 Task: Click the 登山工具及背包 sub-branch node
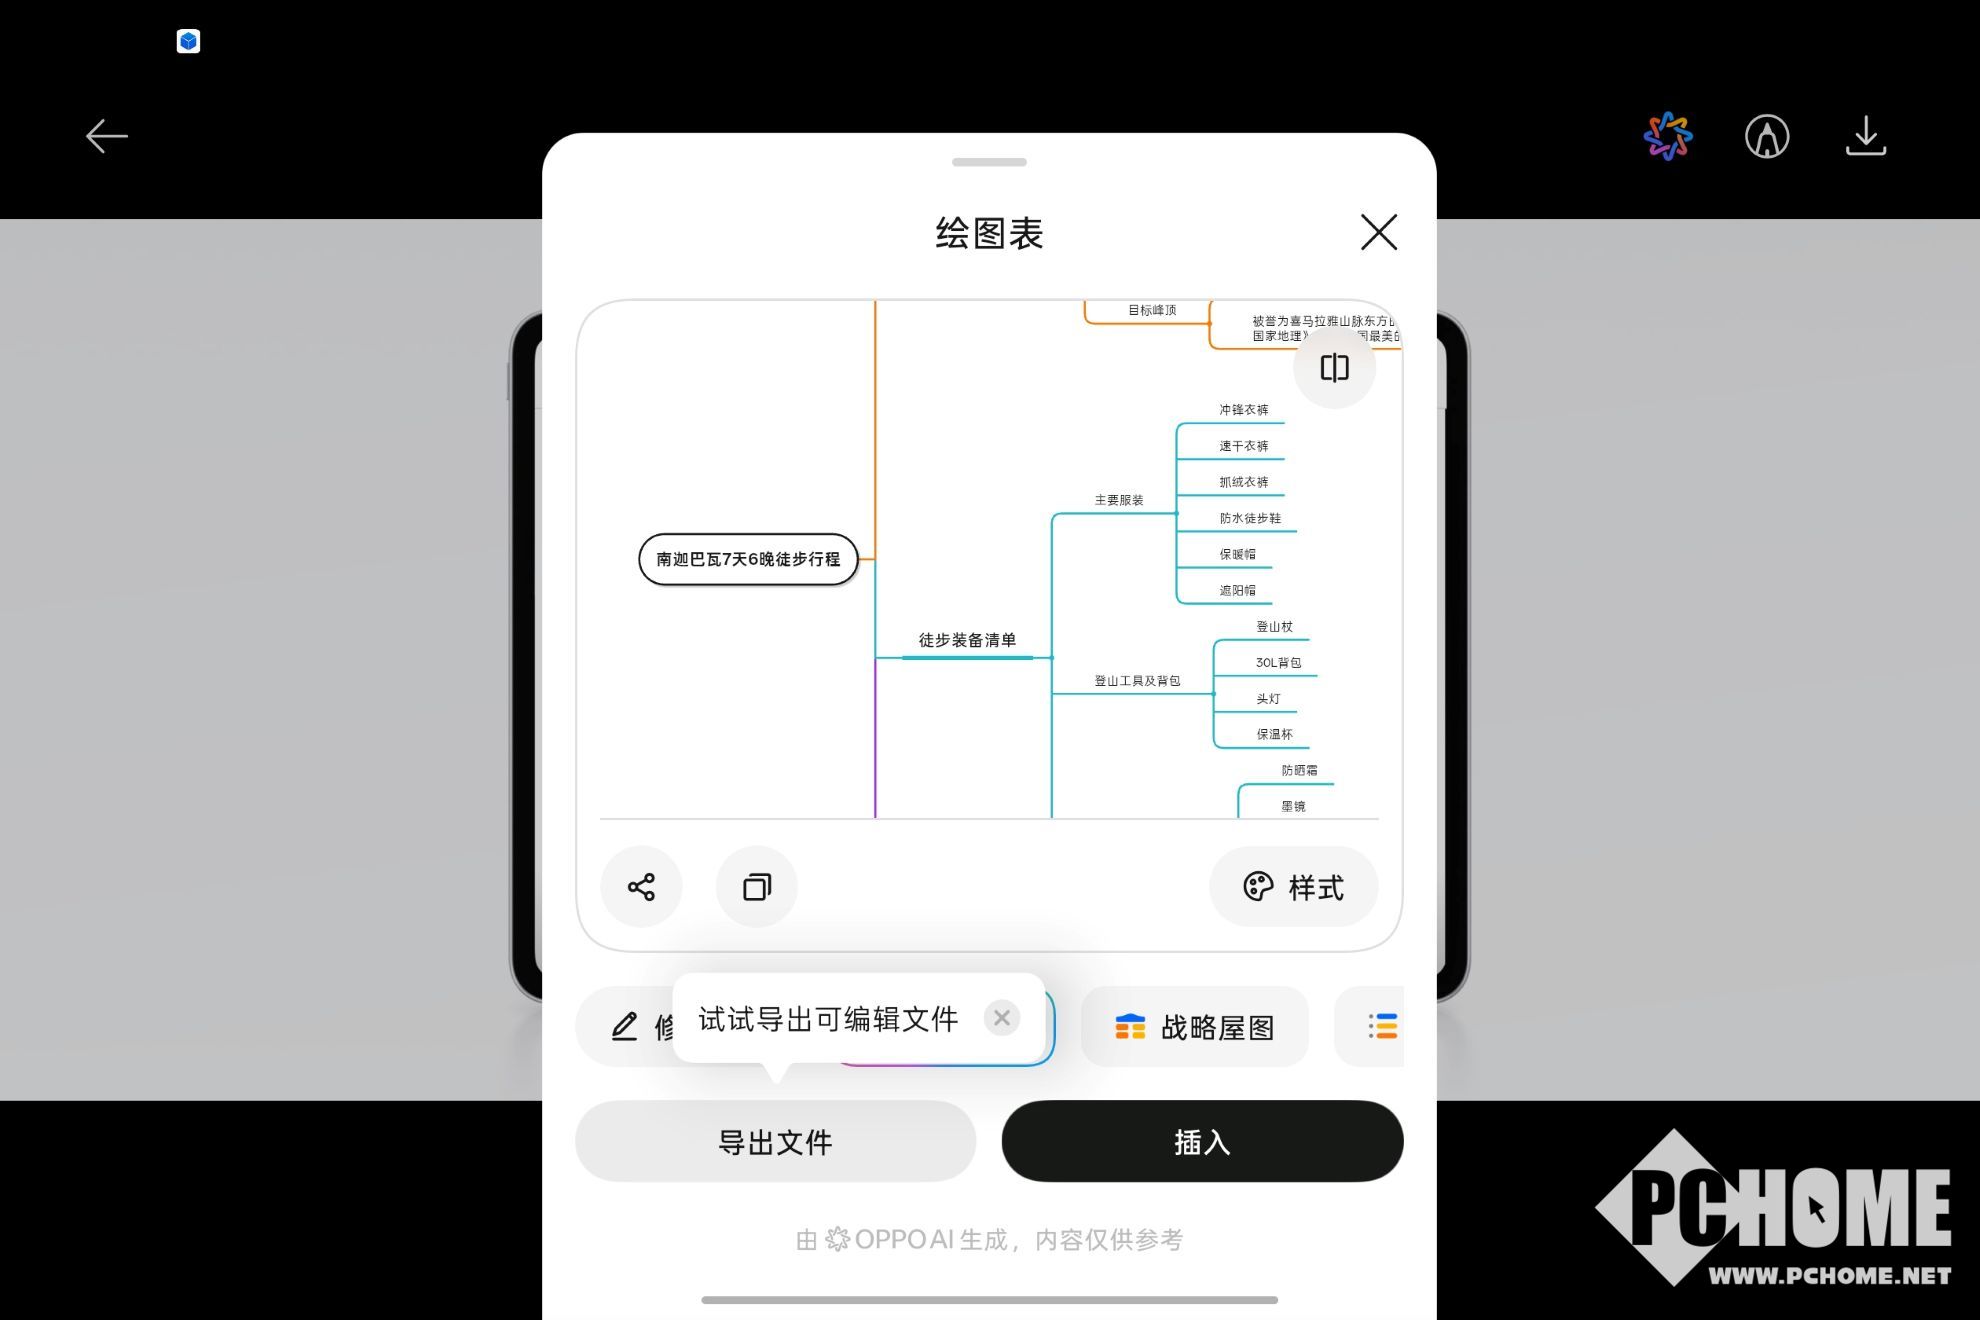coord(1137,681)
